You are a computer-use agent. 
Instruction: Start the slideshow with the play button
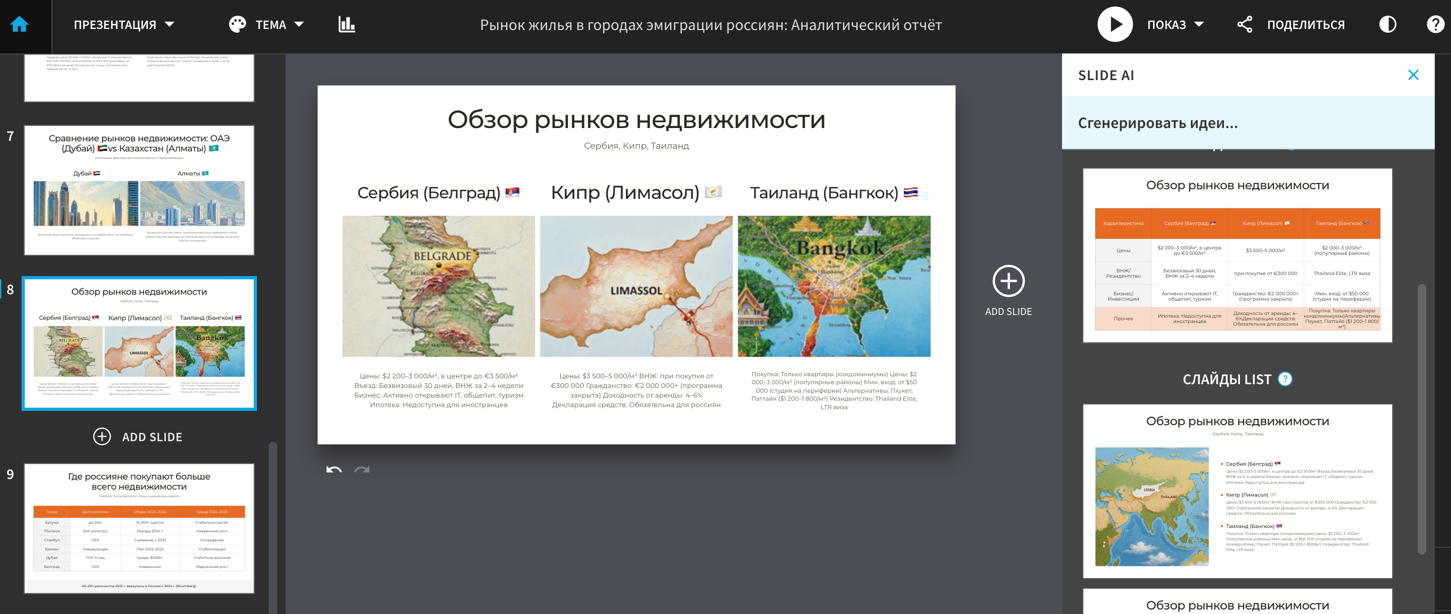(x=1115, y=25)
